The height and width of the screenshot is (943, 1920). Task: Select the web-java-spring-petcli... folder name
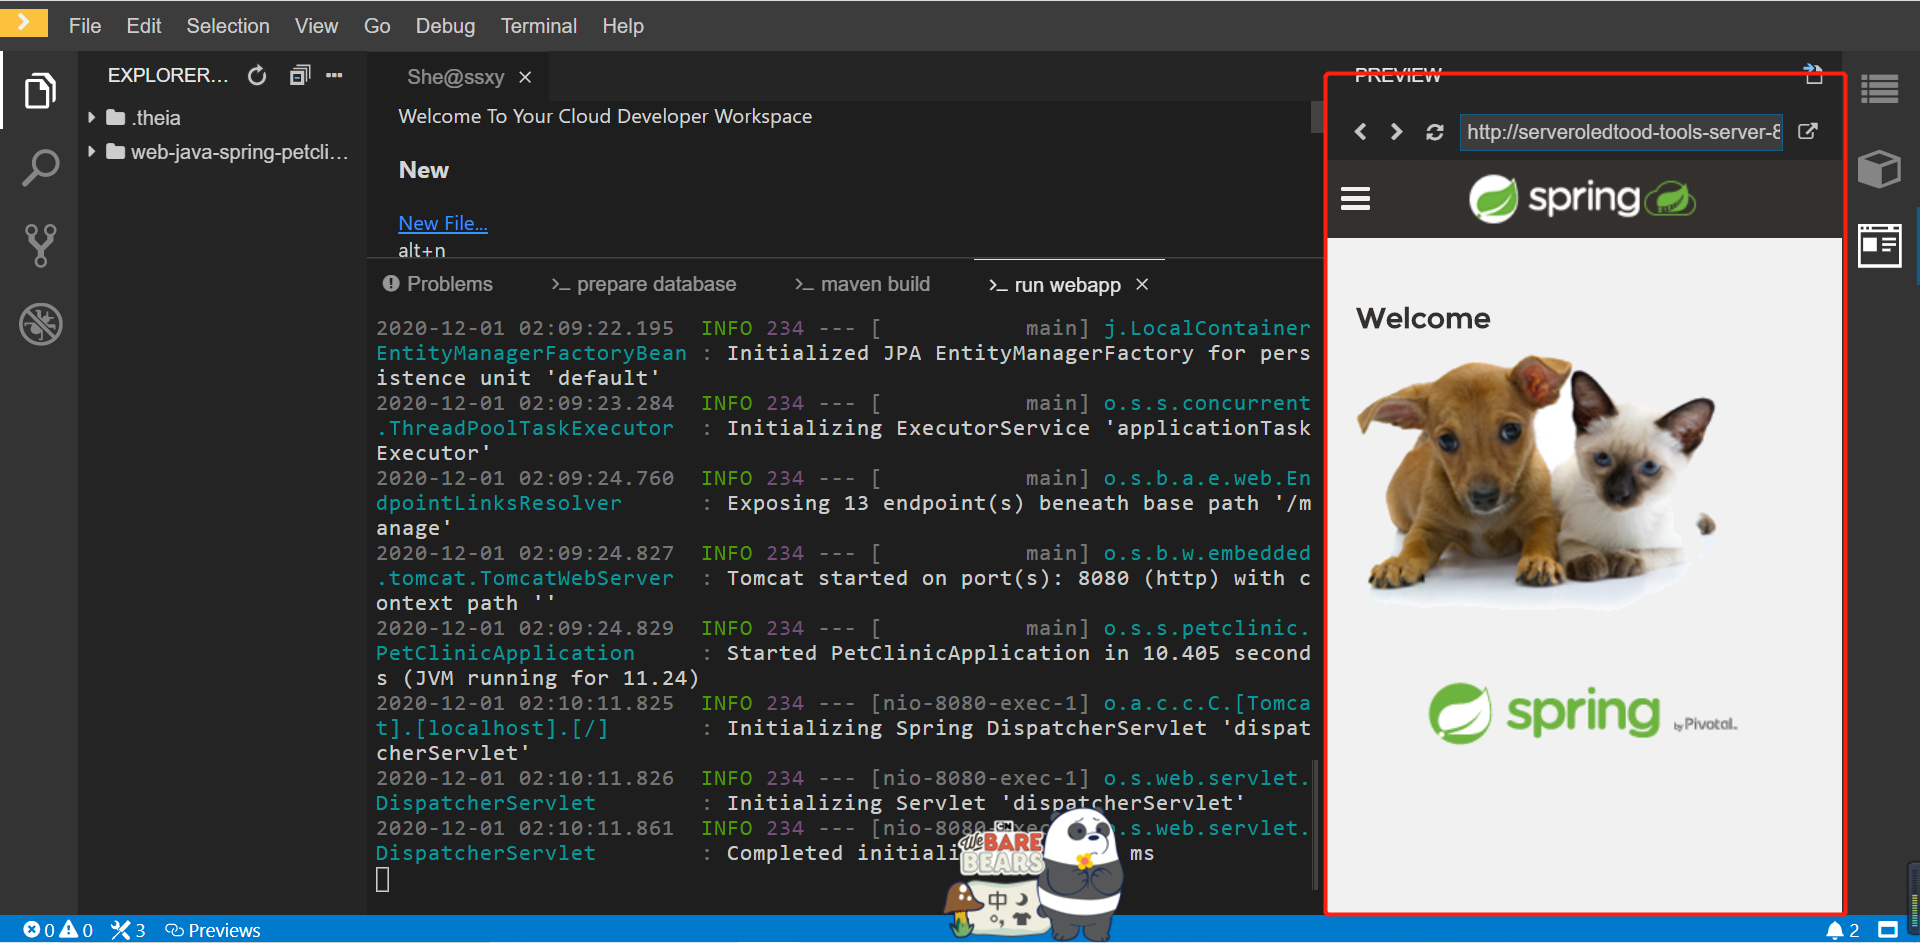240,152
